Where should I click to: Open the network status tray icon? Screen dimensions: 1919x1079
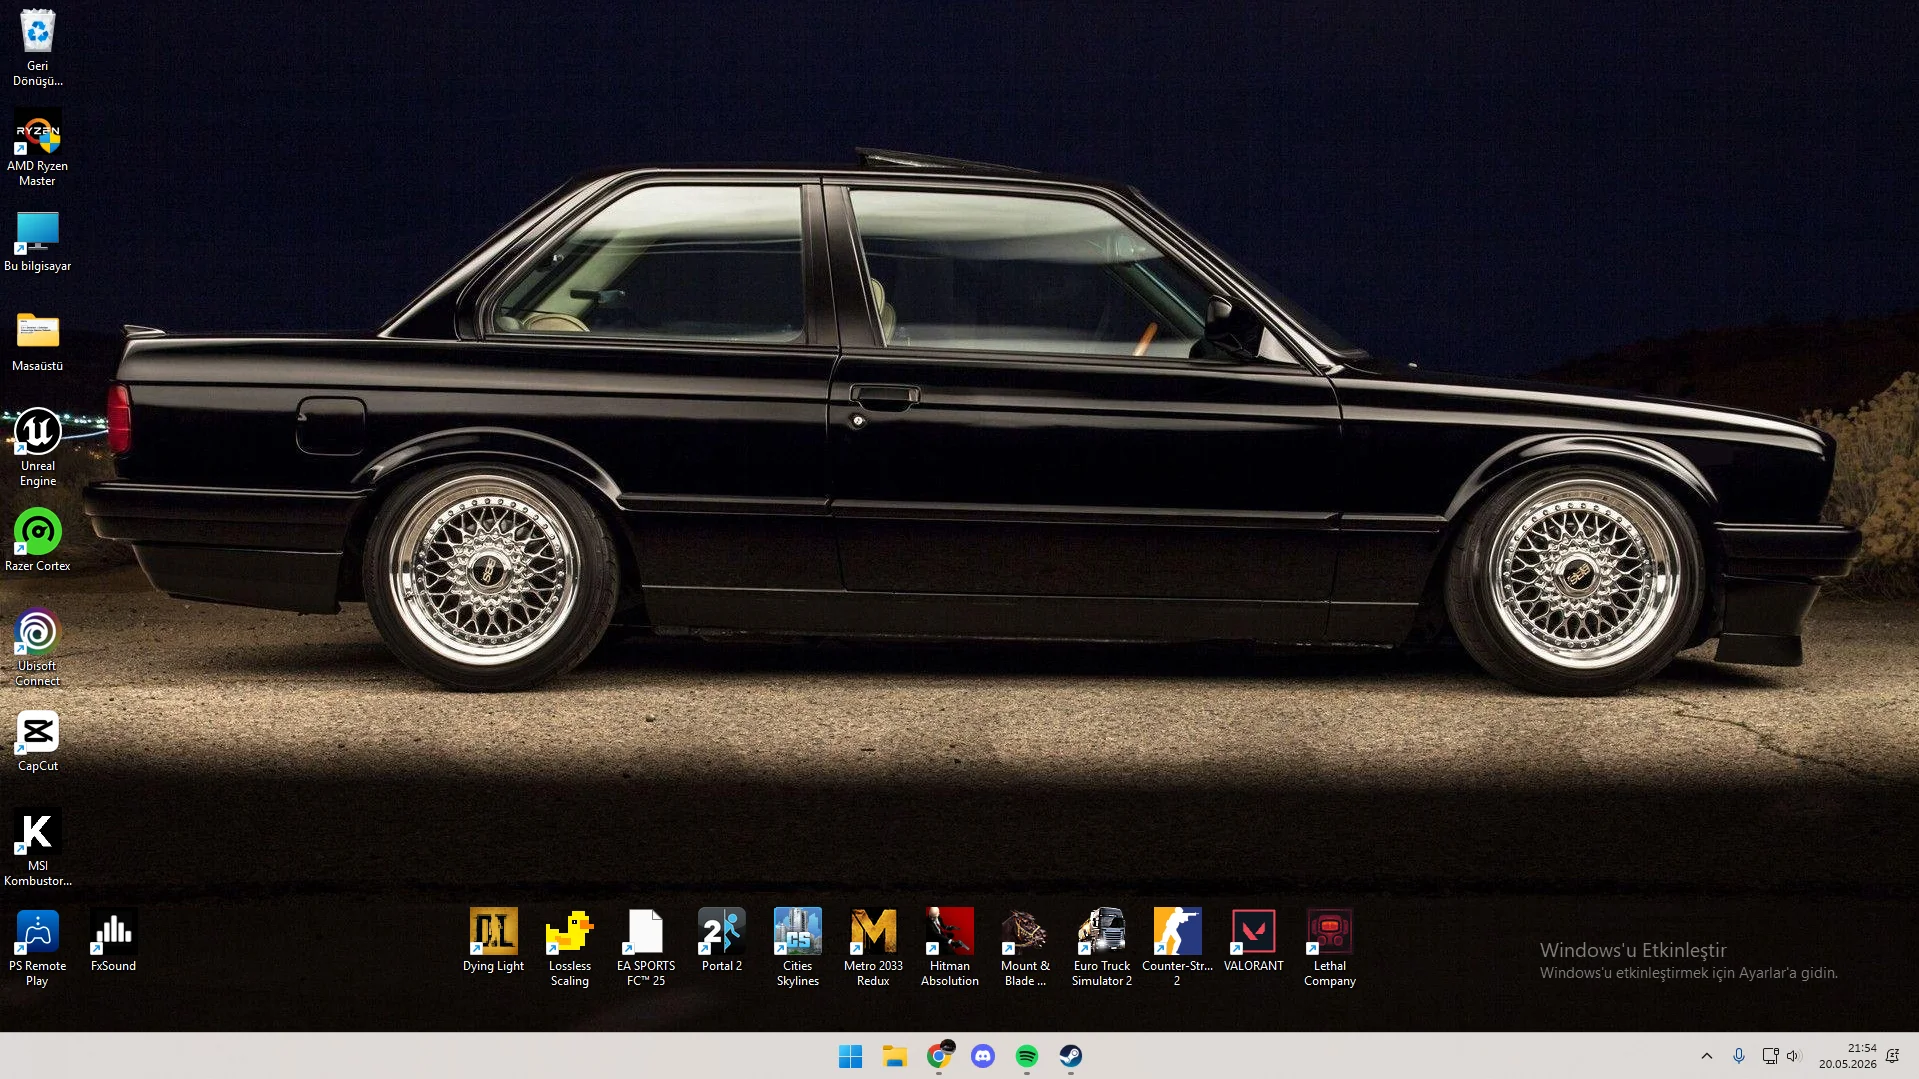1770,1056
